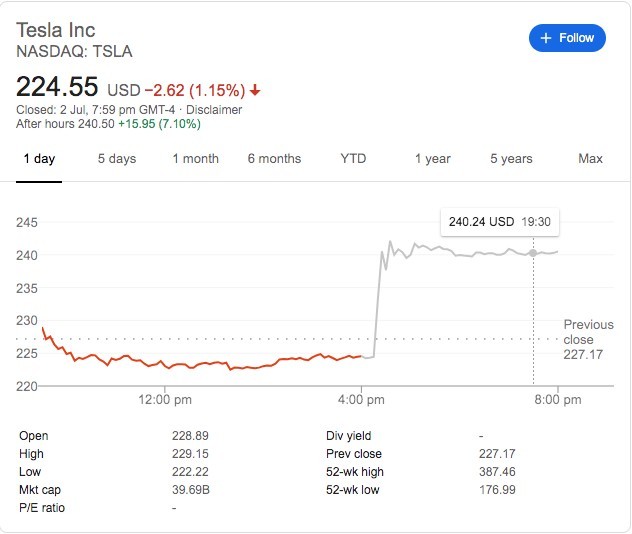Screen dimensions: 632x534
Task: Click the red down arrow price indicator
Action: coord(255,90)
